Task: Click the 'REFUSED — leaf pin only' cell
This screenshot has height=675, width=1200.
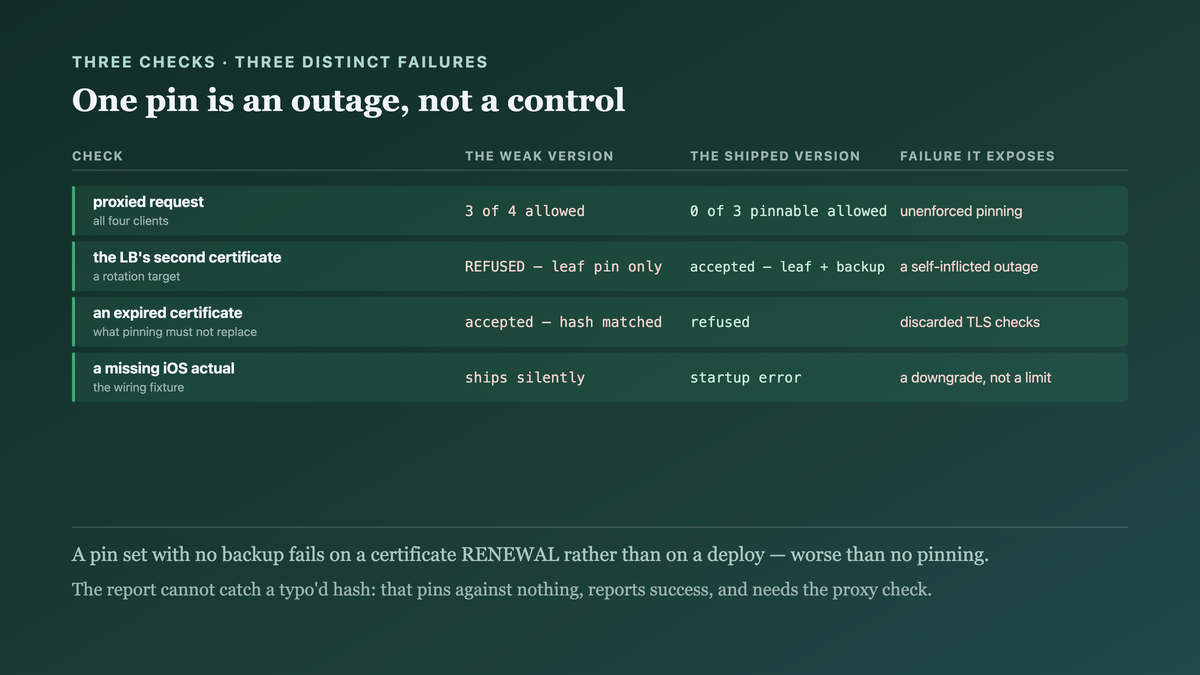Action: 563,267
